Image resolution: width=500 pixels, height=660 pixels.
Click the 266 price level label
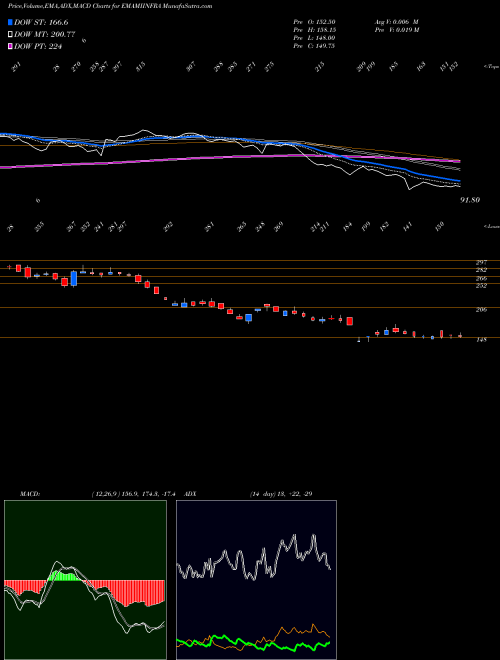[x=481, y=279]
